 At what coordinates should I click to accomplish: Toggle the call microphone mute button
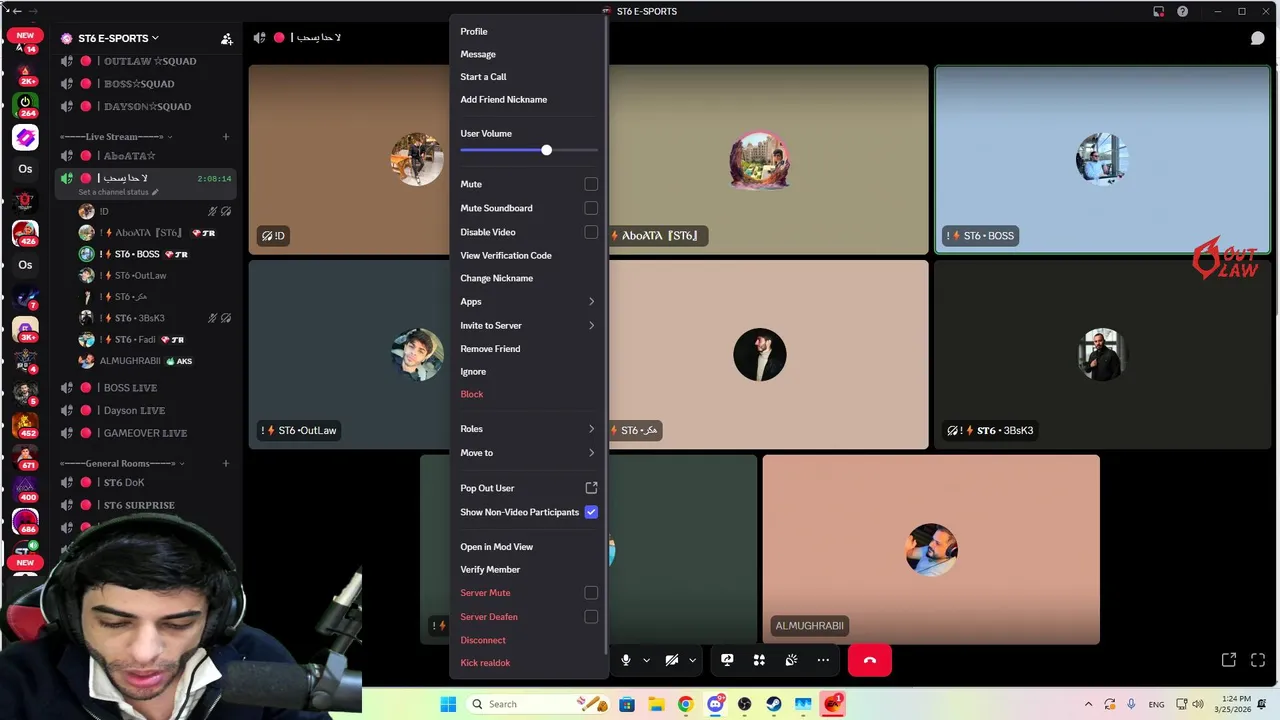[x=626, y=660]
